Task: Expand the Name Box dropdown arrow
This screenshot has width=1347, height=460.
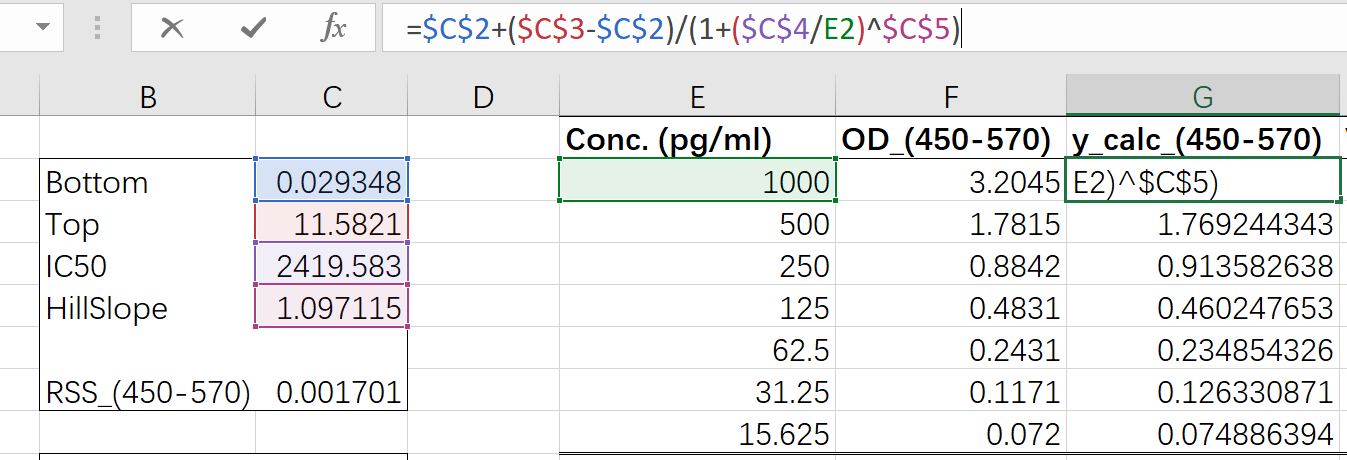Action: [42, 28]
